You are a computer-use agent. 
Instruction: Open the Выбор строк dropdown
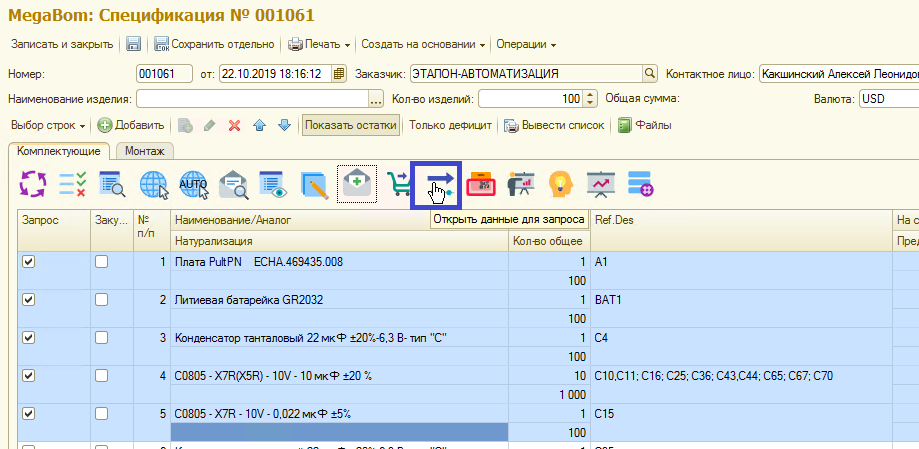pos(50,125)
